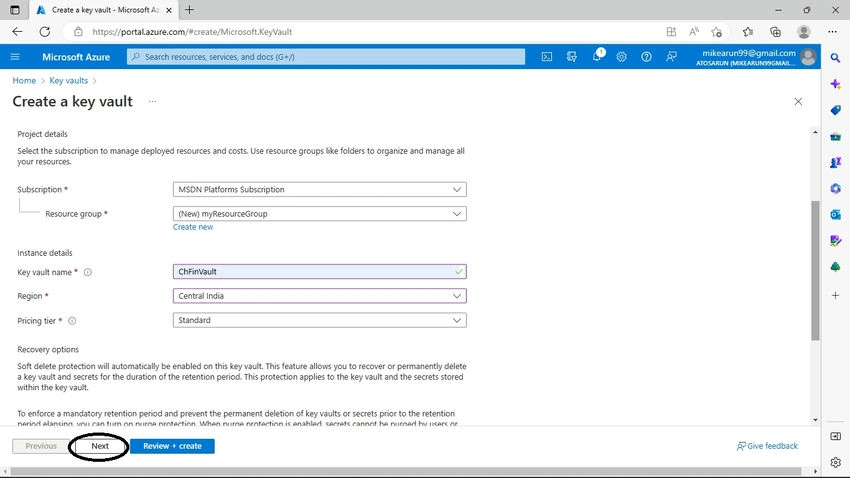850x478 pixels.
Task: Open Give feedback link
Action: coord(767,446)
